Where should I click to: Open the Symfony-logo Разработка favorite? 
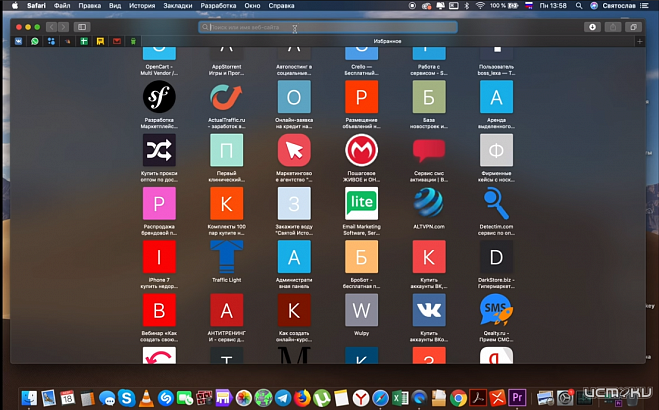click(x=159, y=97)
